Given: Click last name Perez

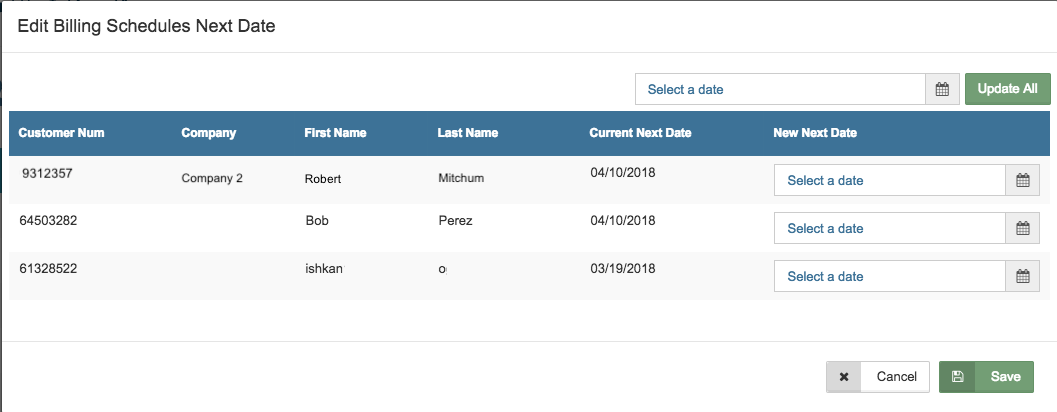Looking at the screenshot, I should (x=455, y=220).
